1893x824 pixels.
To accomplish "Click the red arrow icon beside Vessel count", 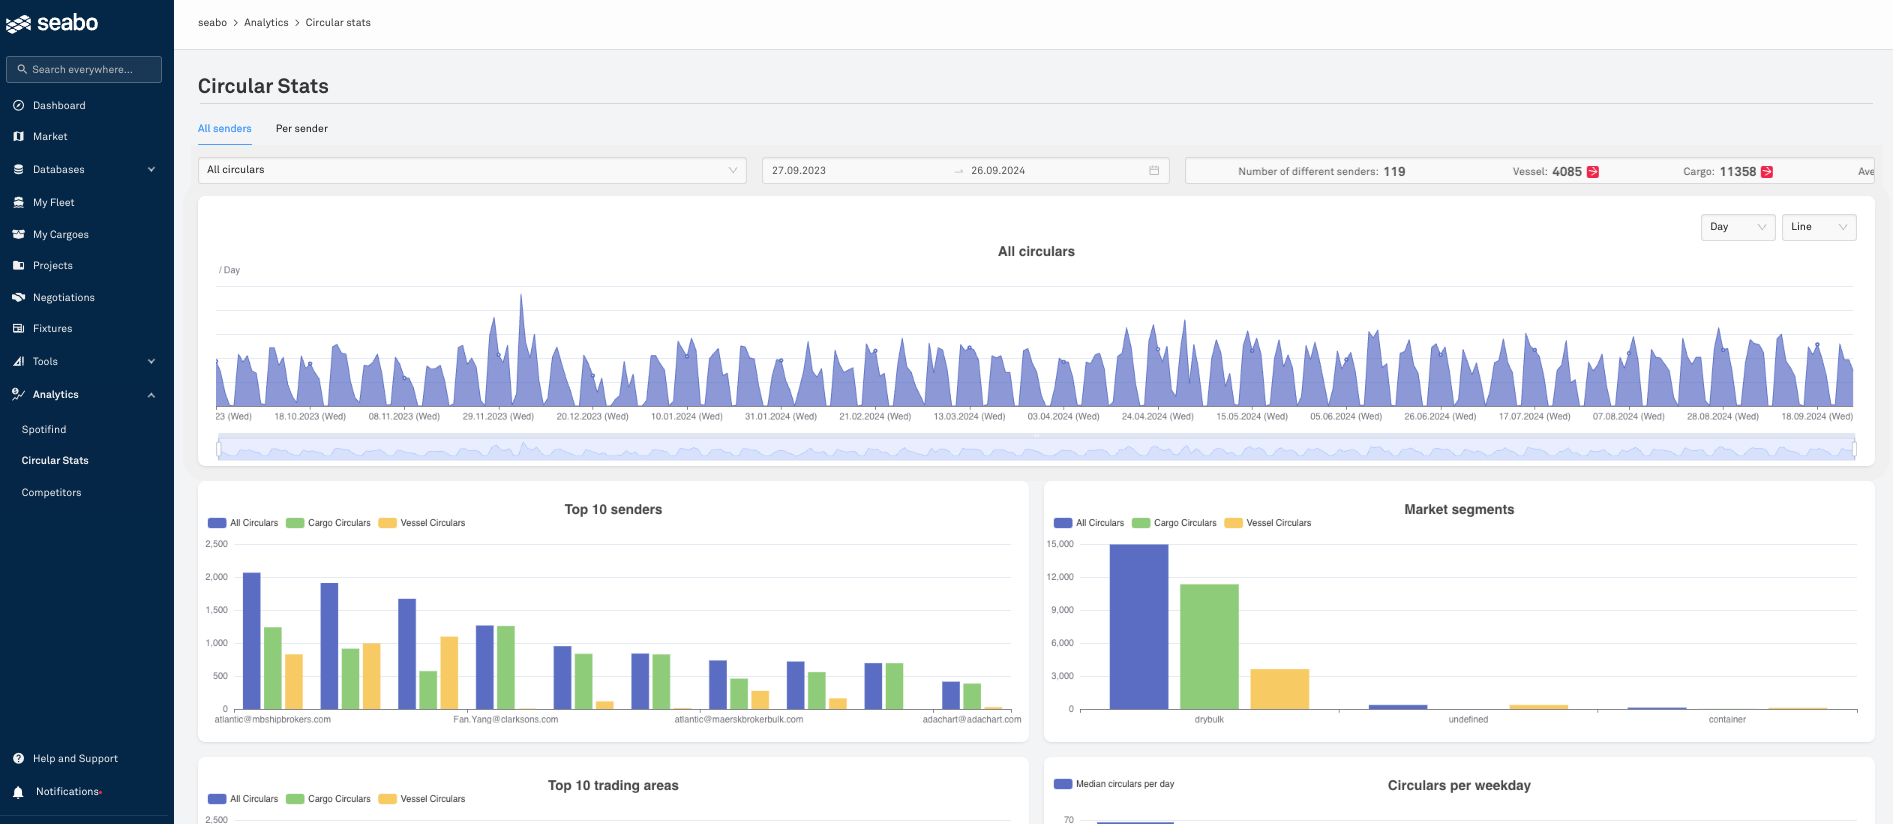I will tap(1593, 172).
